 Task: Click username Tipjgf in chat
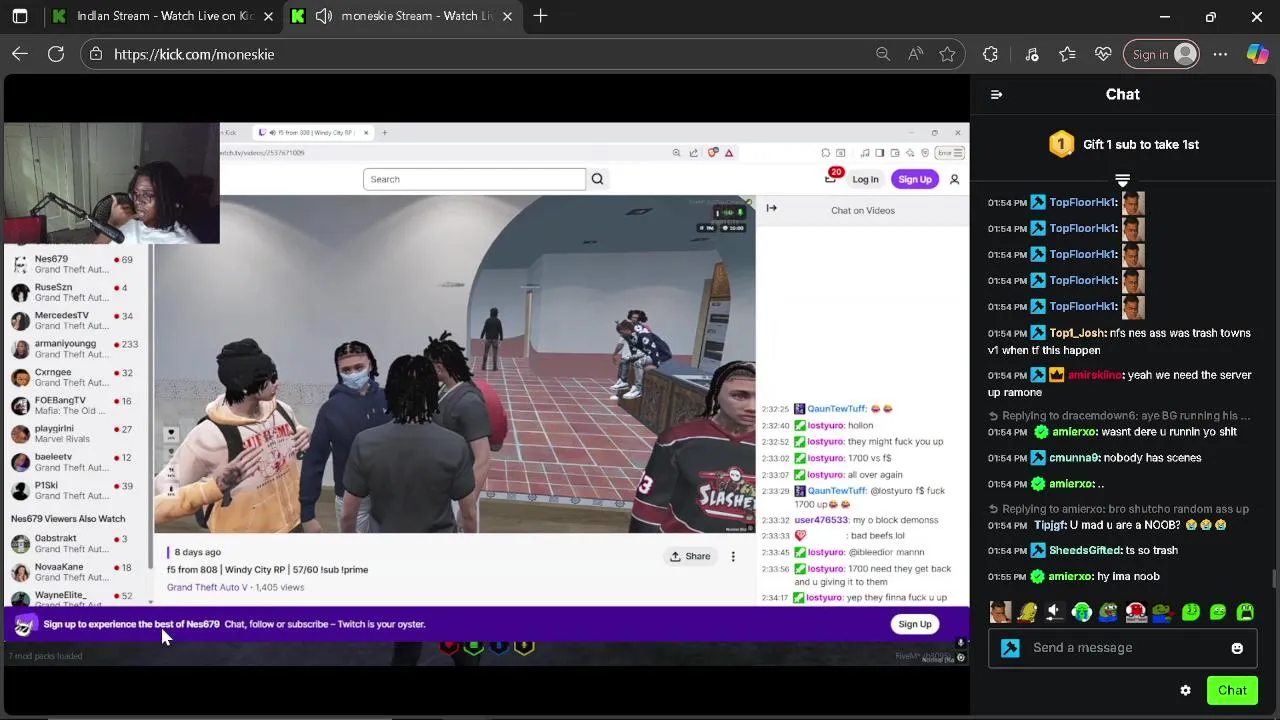coord(1049,525)
